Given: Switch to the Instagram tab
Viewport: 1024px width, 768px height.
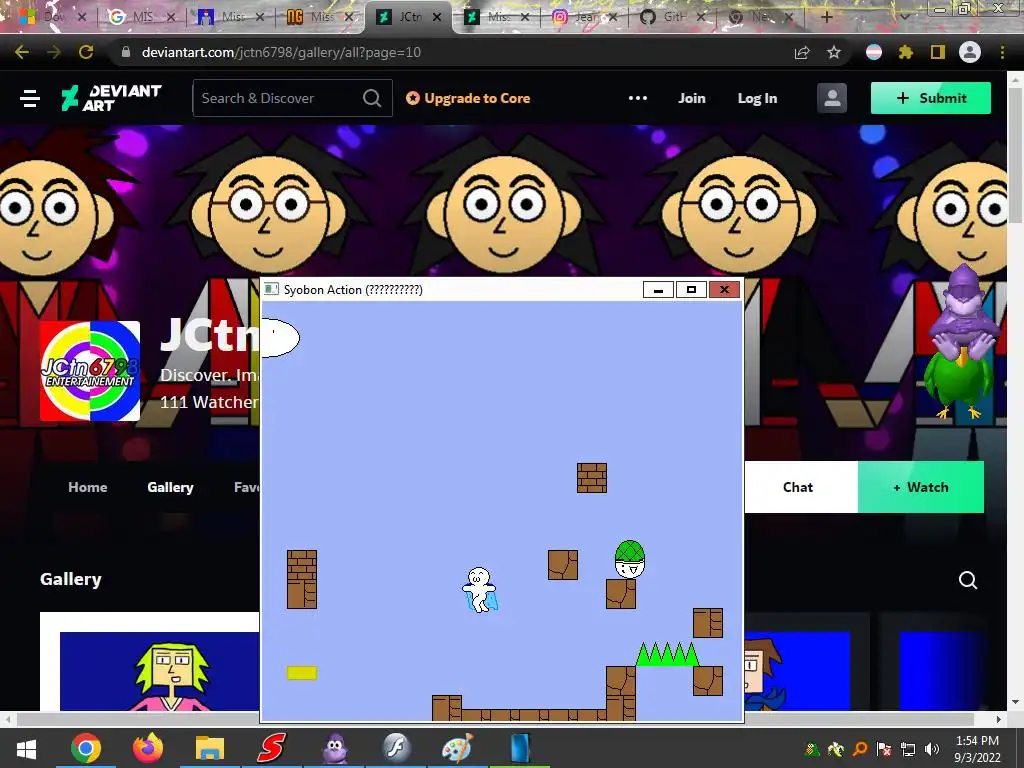Looking at the screenshot, I should (585, 17).
